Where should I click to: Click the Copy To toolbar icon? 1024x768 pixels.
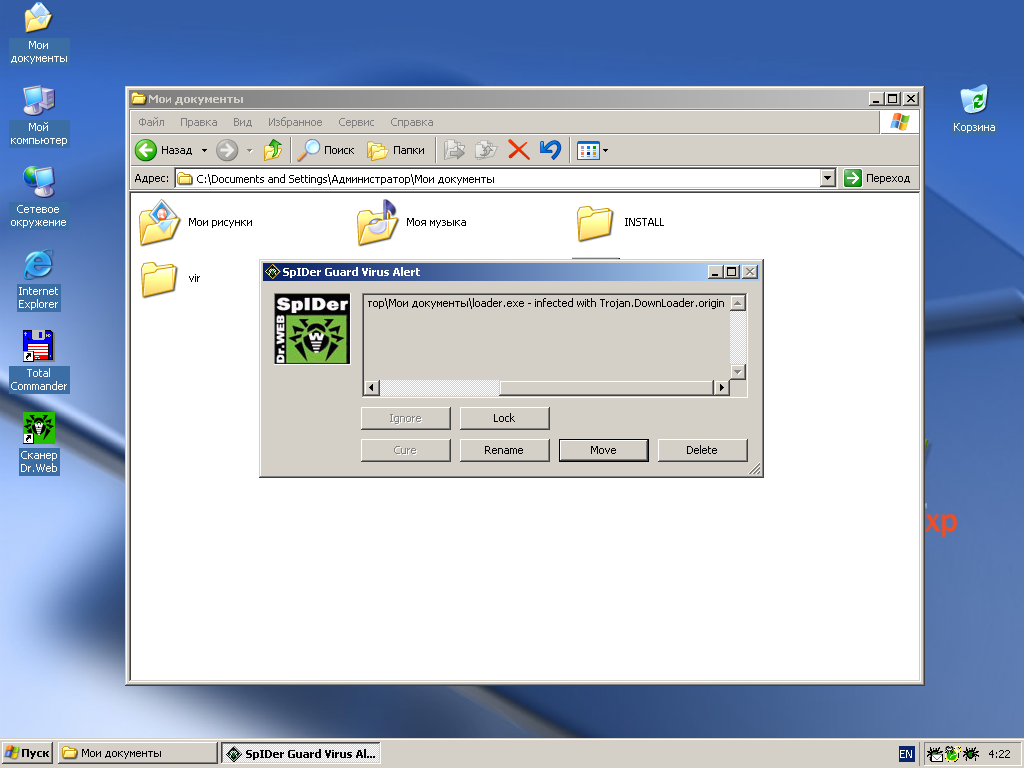click(486, 150)
